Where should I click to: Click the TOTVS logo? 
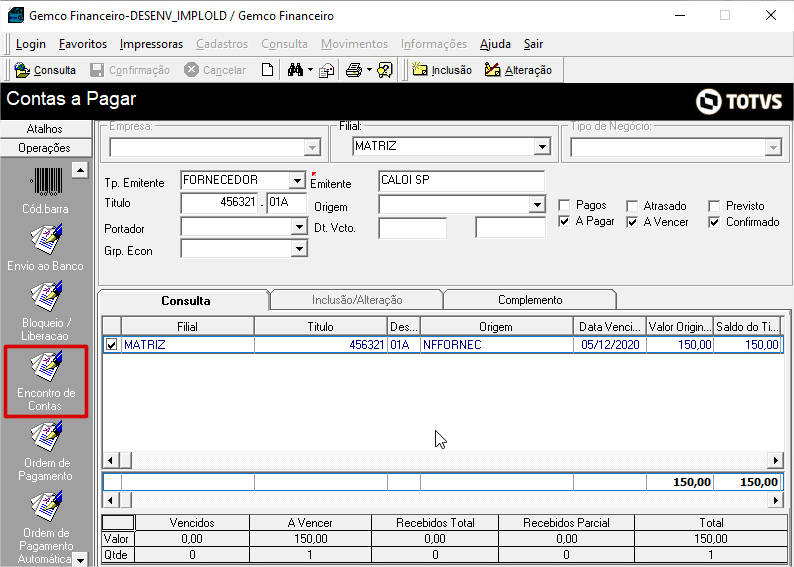(739, 101)
